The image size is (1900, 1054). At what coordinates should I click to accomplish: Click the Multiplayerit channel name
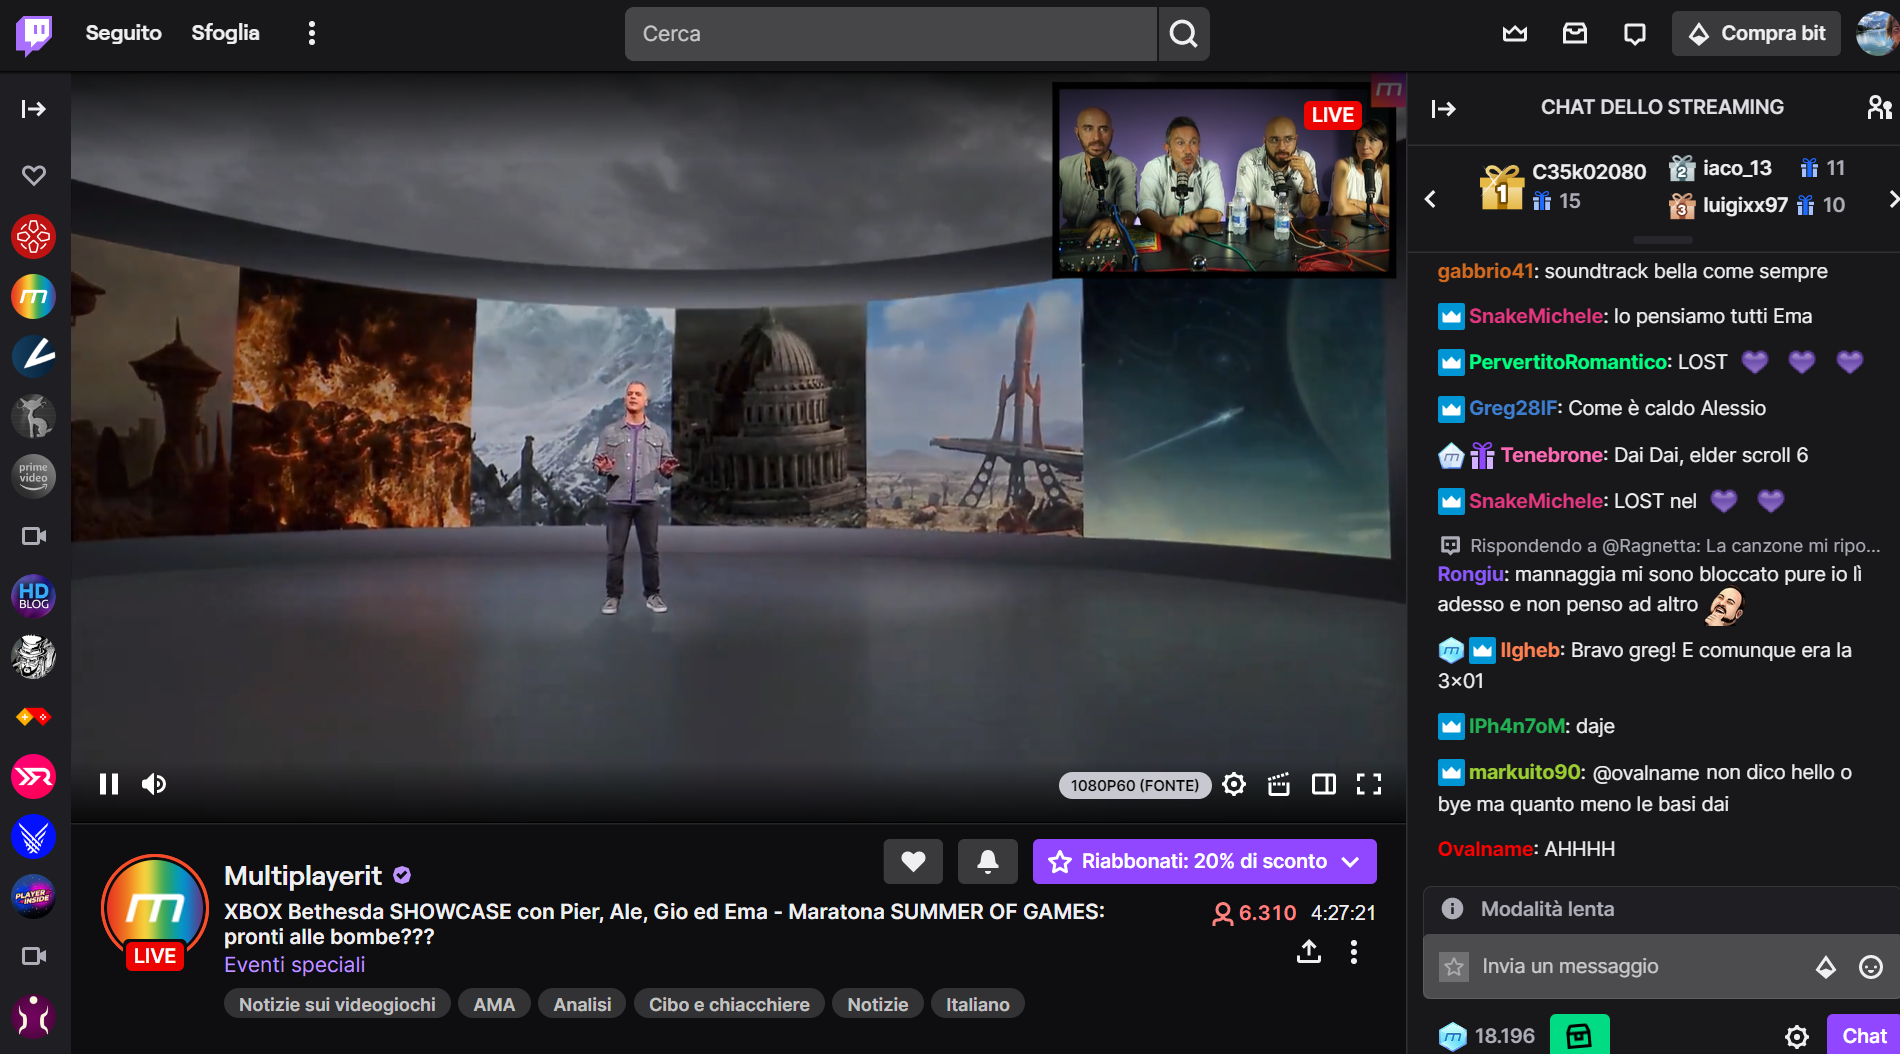click(303, 876)
